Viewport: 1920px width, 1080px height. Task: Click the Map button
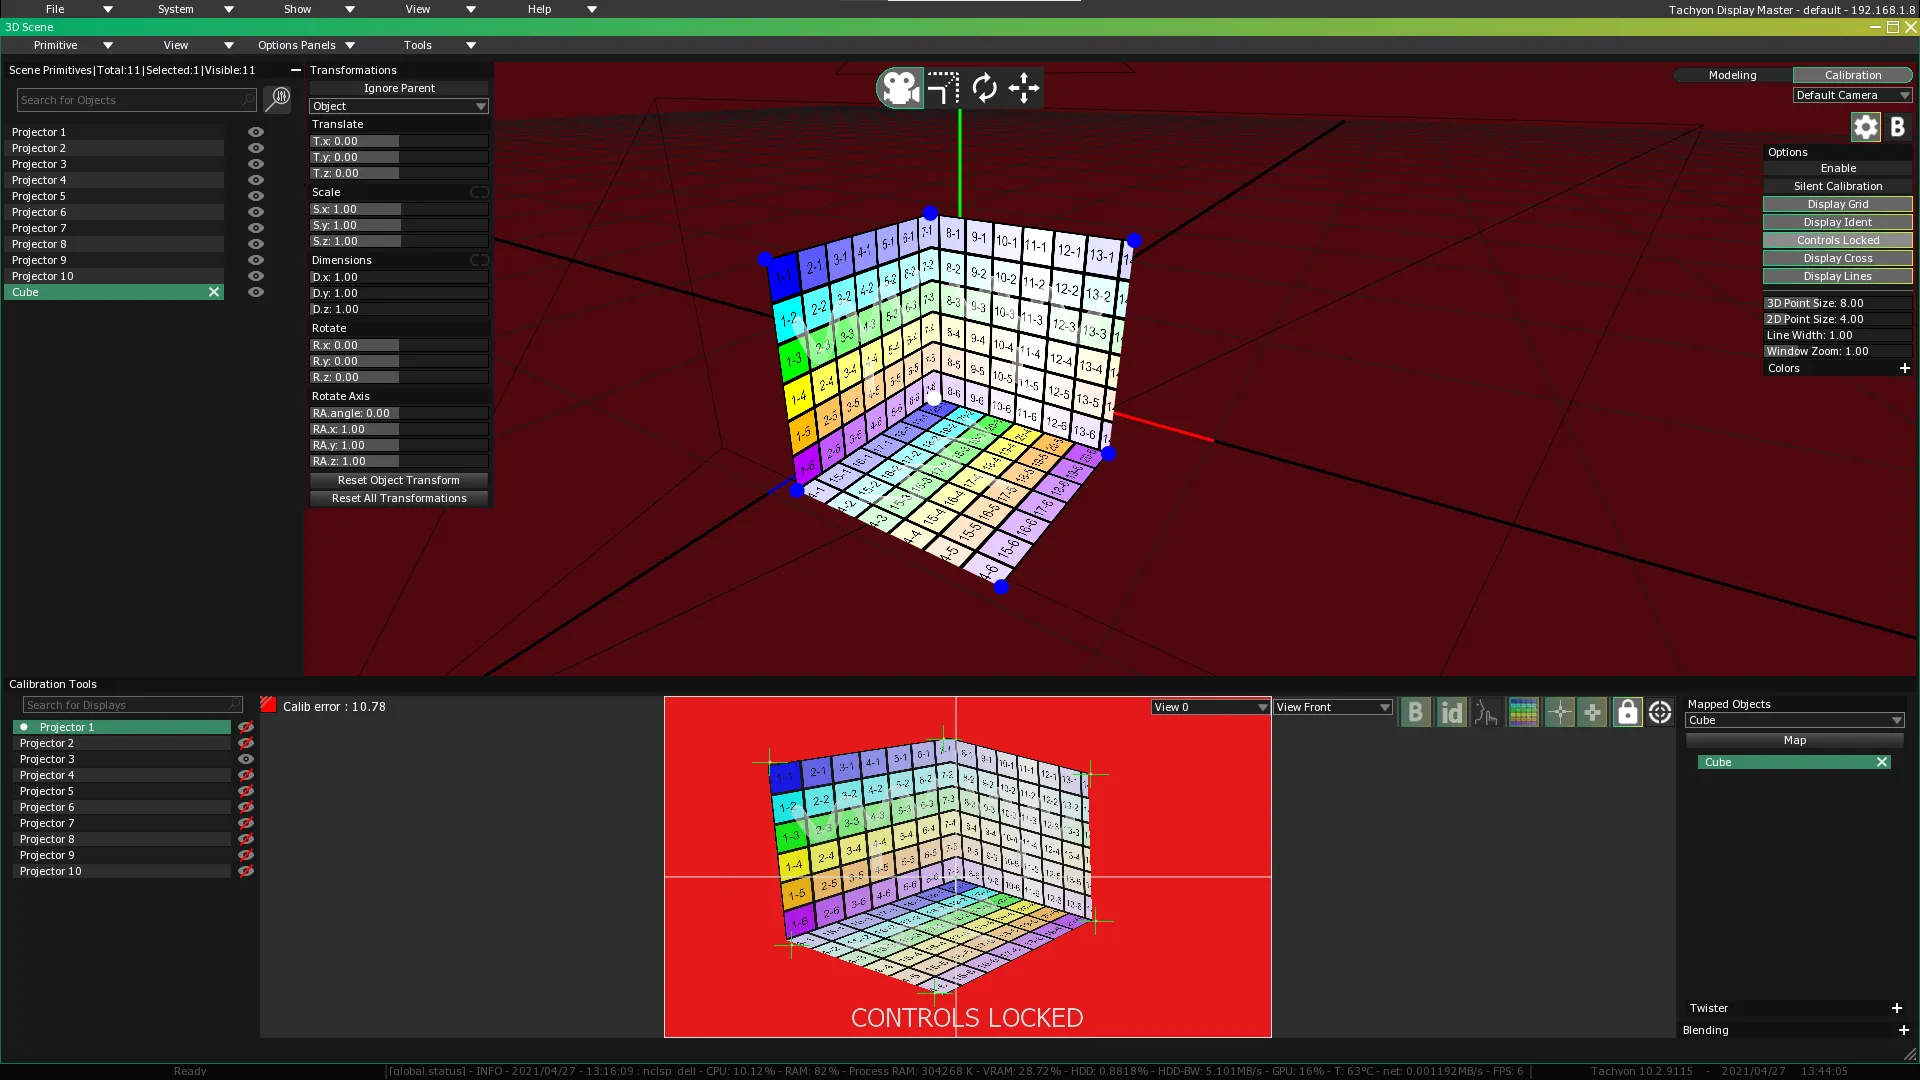pos(1794,740)
